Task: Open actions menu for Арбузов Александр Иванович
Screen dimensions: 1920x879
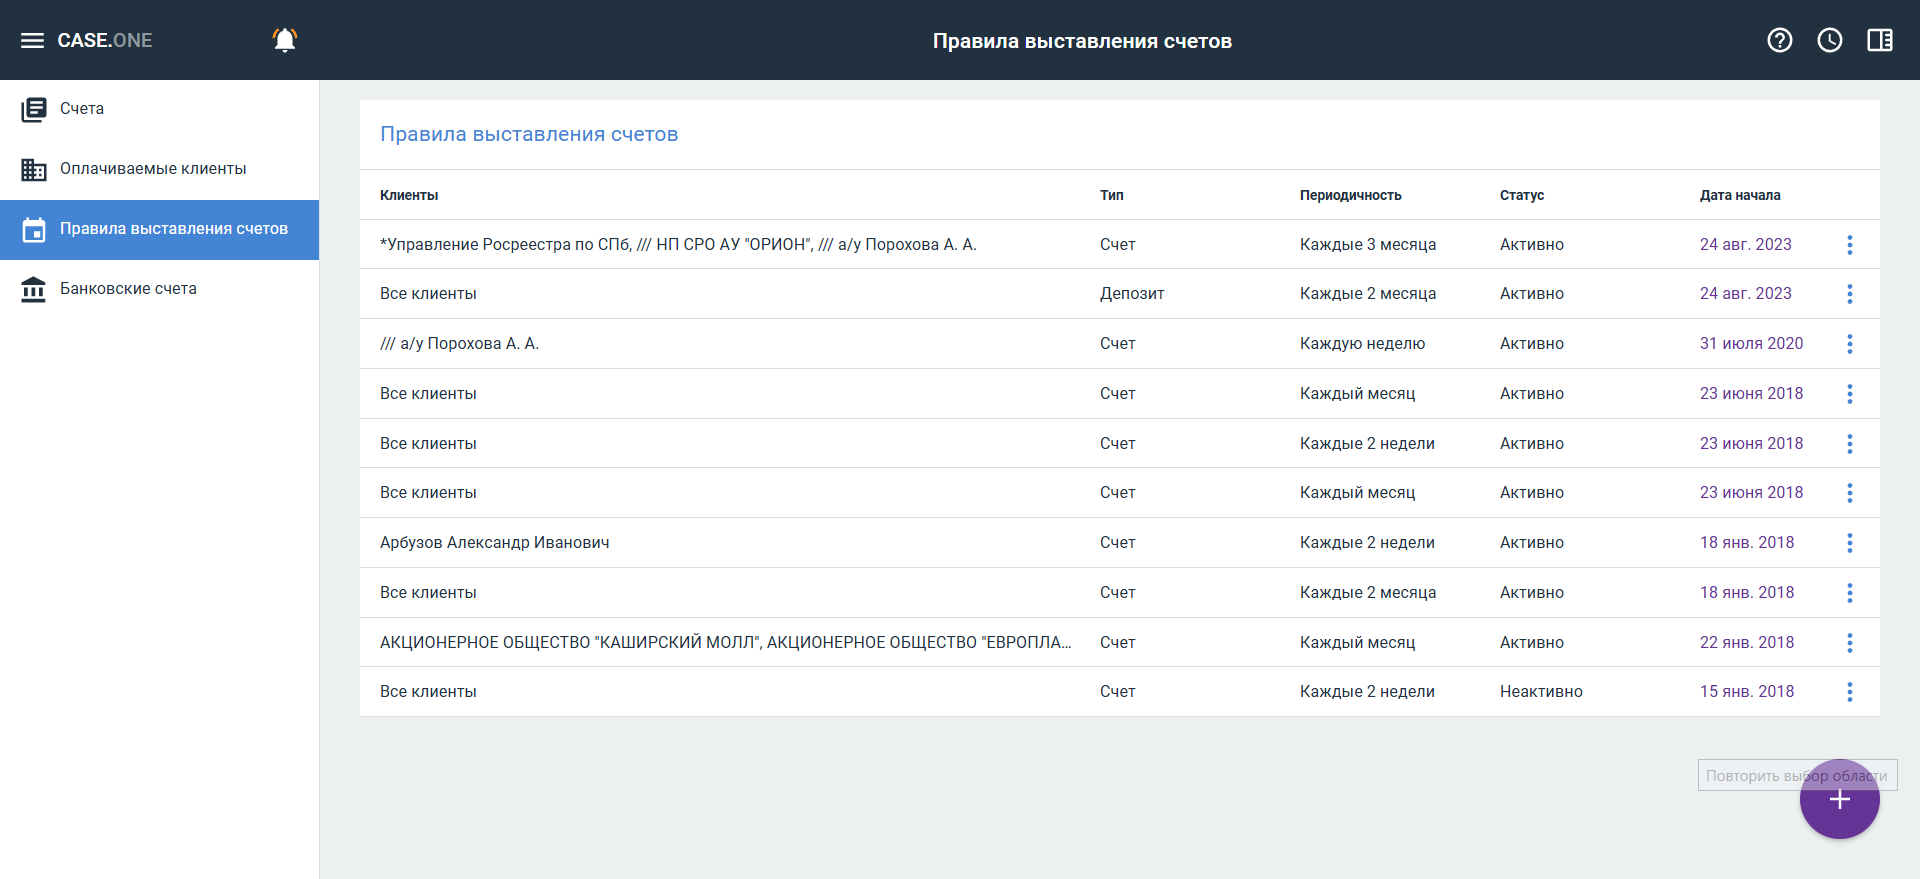Action: click(x=1850, y=543)
